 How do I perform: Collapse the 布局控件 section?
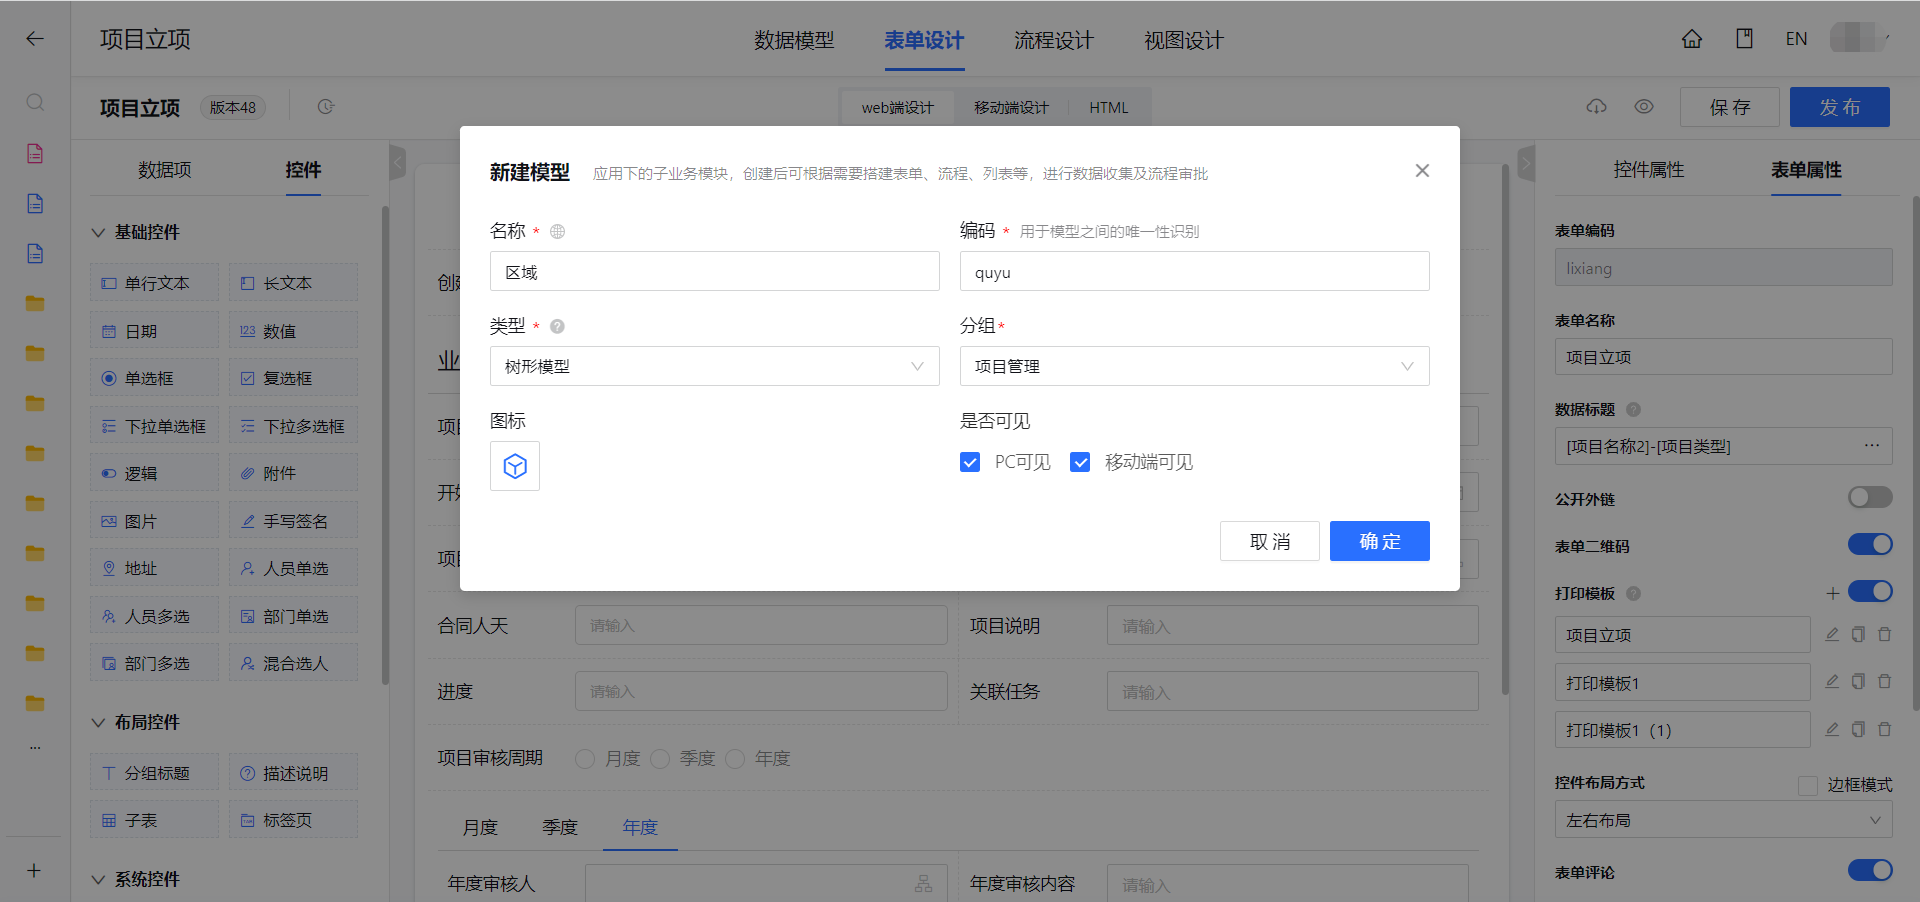coord(98,722)
